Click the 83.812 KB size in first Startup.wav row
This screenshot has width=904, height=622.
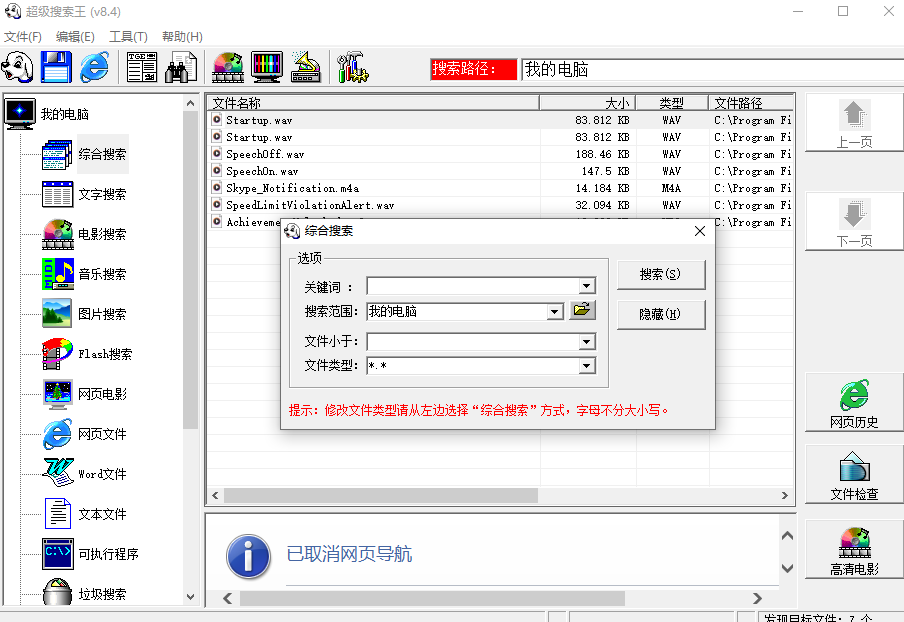click(602, 120)
